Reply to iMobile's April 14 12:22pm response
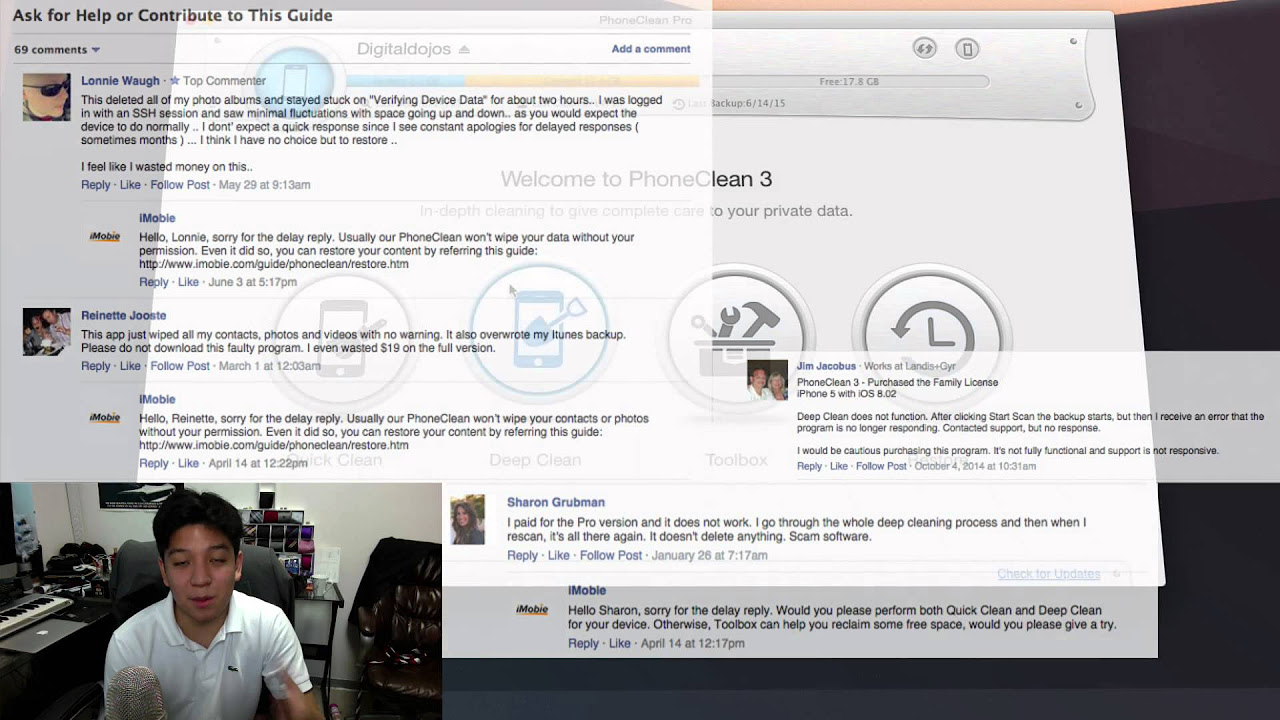The image size is (1280, 720). pyautogui.click(x=154, y=463)
